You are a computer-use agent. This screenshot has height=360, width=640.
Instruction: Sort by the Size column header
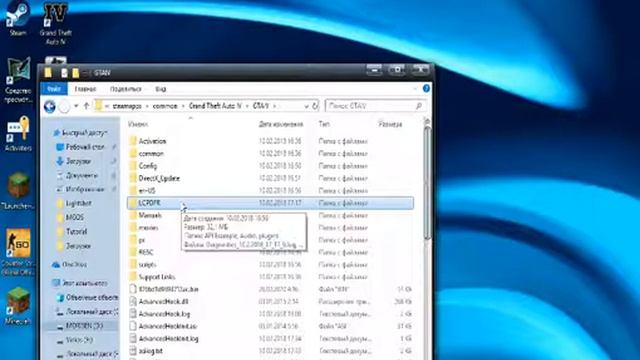point(390,124)
